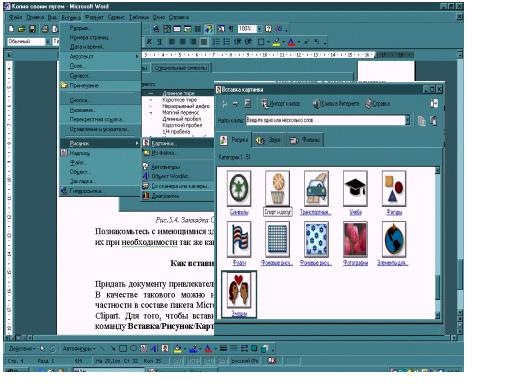Select the car transport category thumbnail
Viewport: 512px width, 384px height.
point(316,188)
